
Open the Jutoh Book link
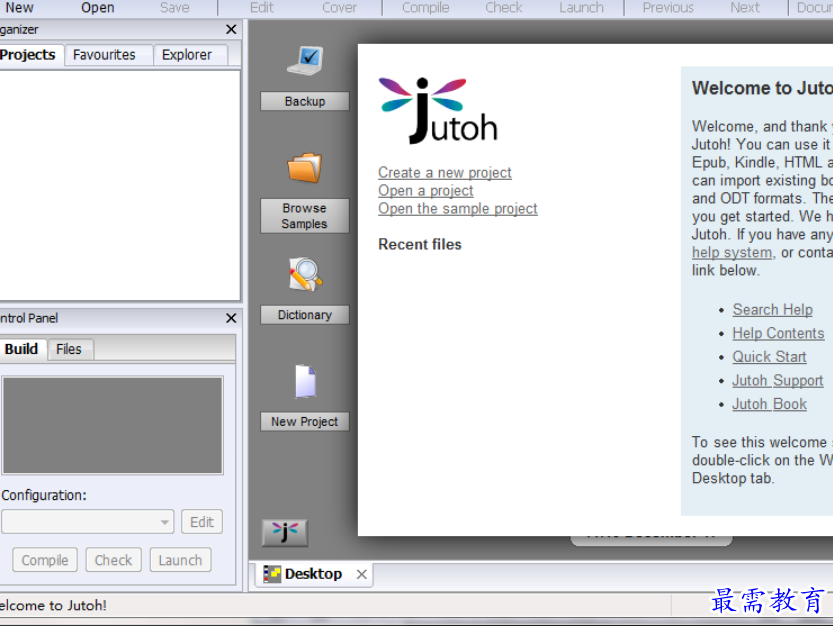(769, 404)
